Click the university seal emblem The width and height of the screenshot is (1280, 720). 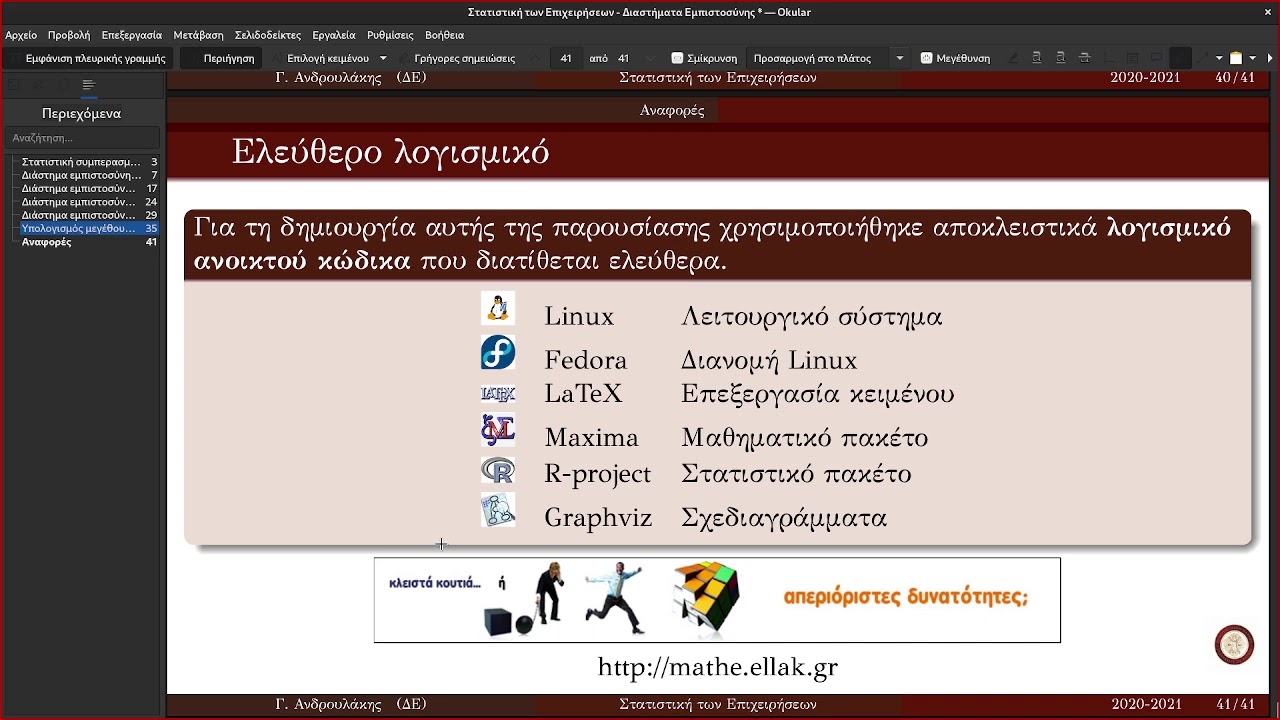pyautogui.click(x=1234, y=645)
